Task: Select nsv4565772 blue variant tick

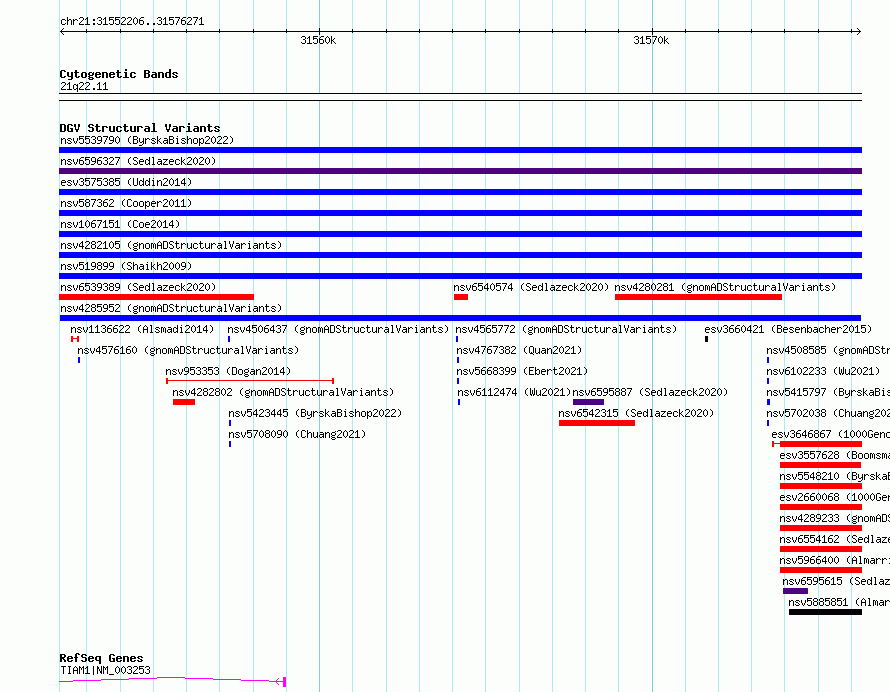Action: pos(457,339)
